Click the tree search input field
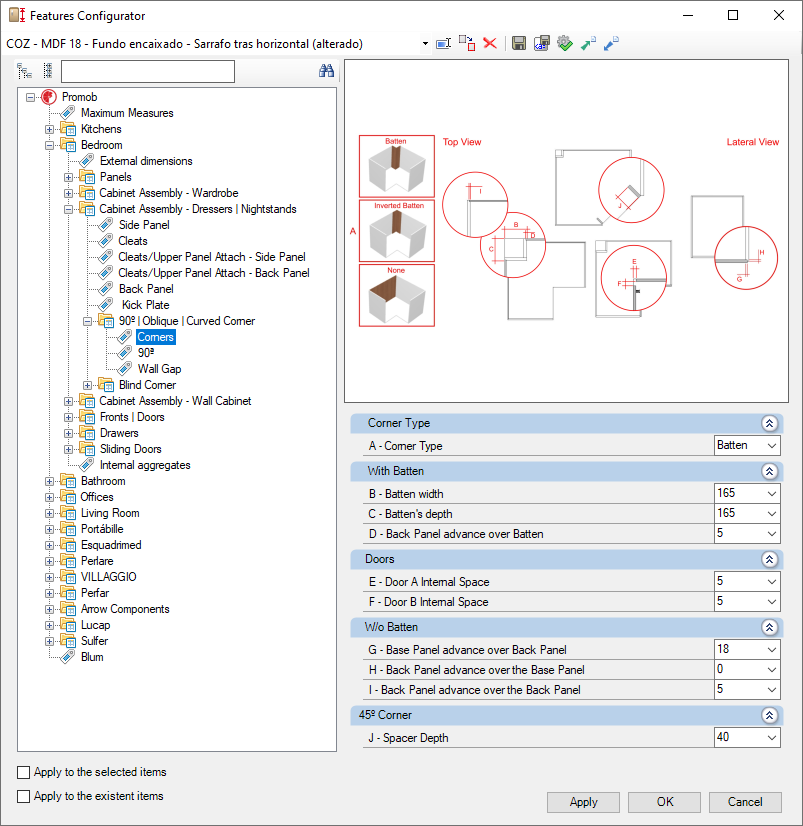The height and width of the screenshot is (826, 803). point(147,71)
